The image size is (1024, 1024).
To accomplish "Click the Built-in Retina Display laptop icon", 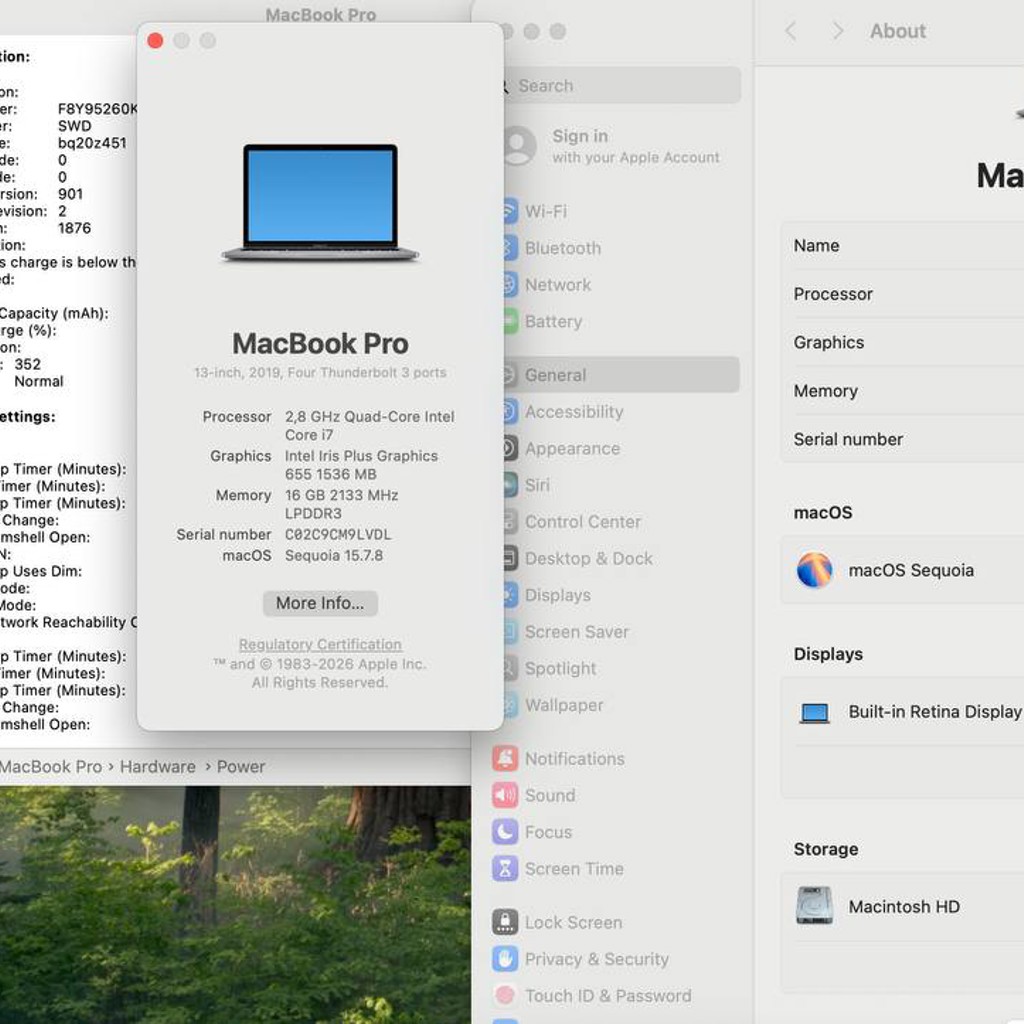I will point(814,712).
